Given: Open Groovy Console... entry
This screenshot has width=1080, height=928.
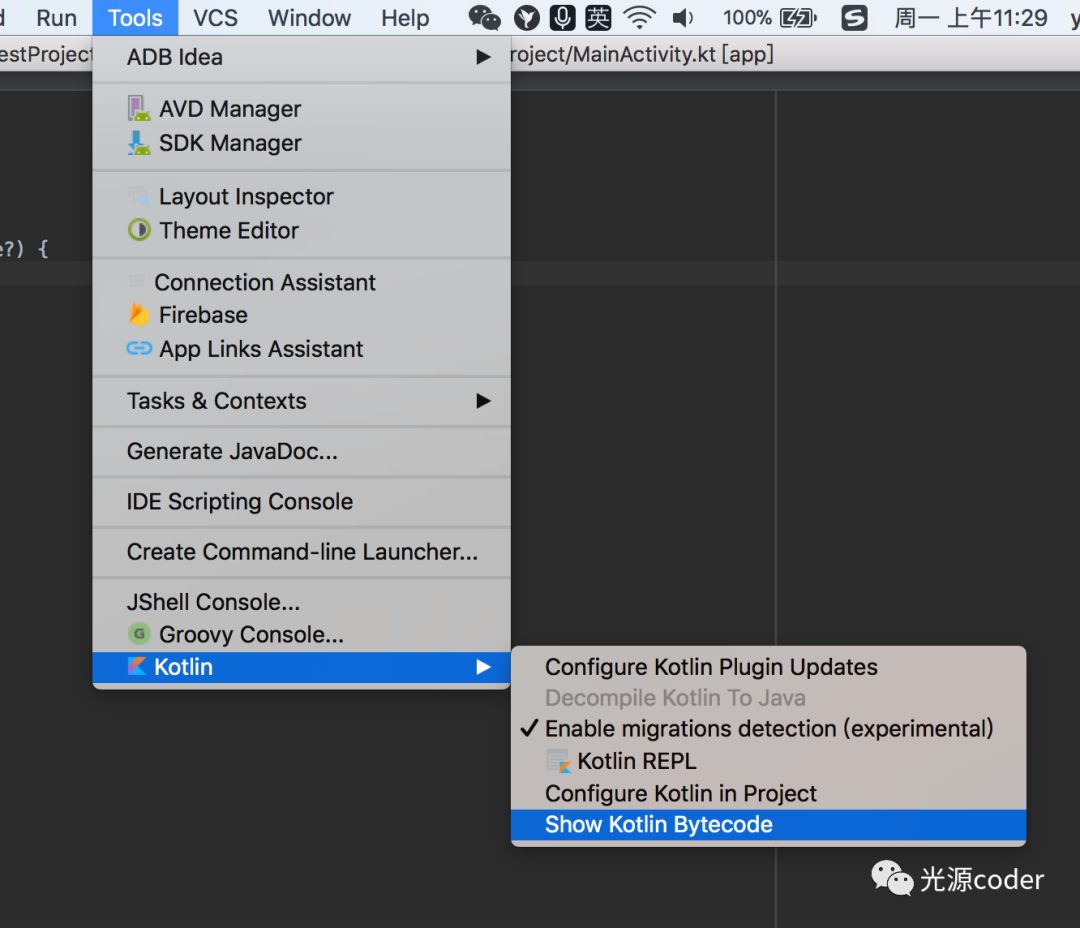Looking at the screenshot, I should coord(302,634).
